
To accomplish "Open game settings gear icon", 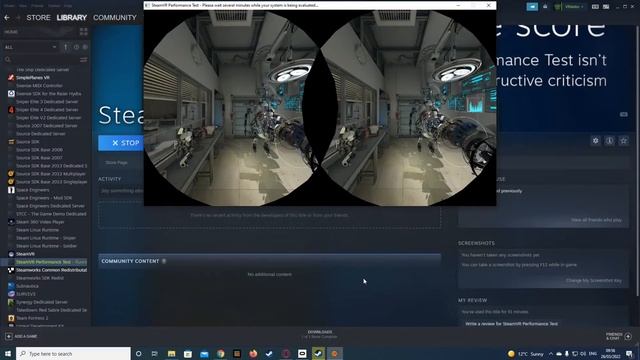I will [596, 141].
